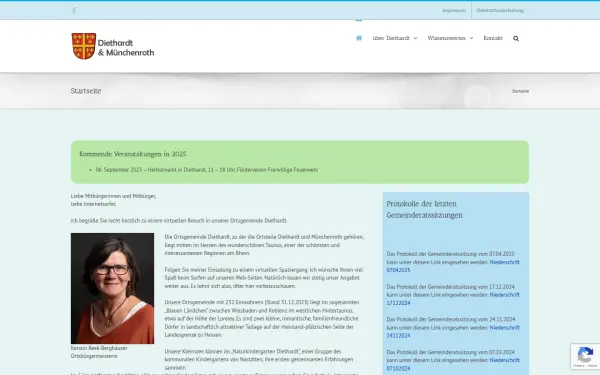
Task: Open the 'über Diethardt' menu item
Action: pyautogui.click(x=391, y=38)
